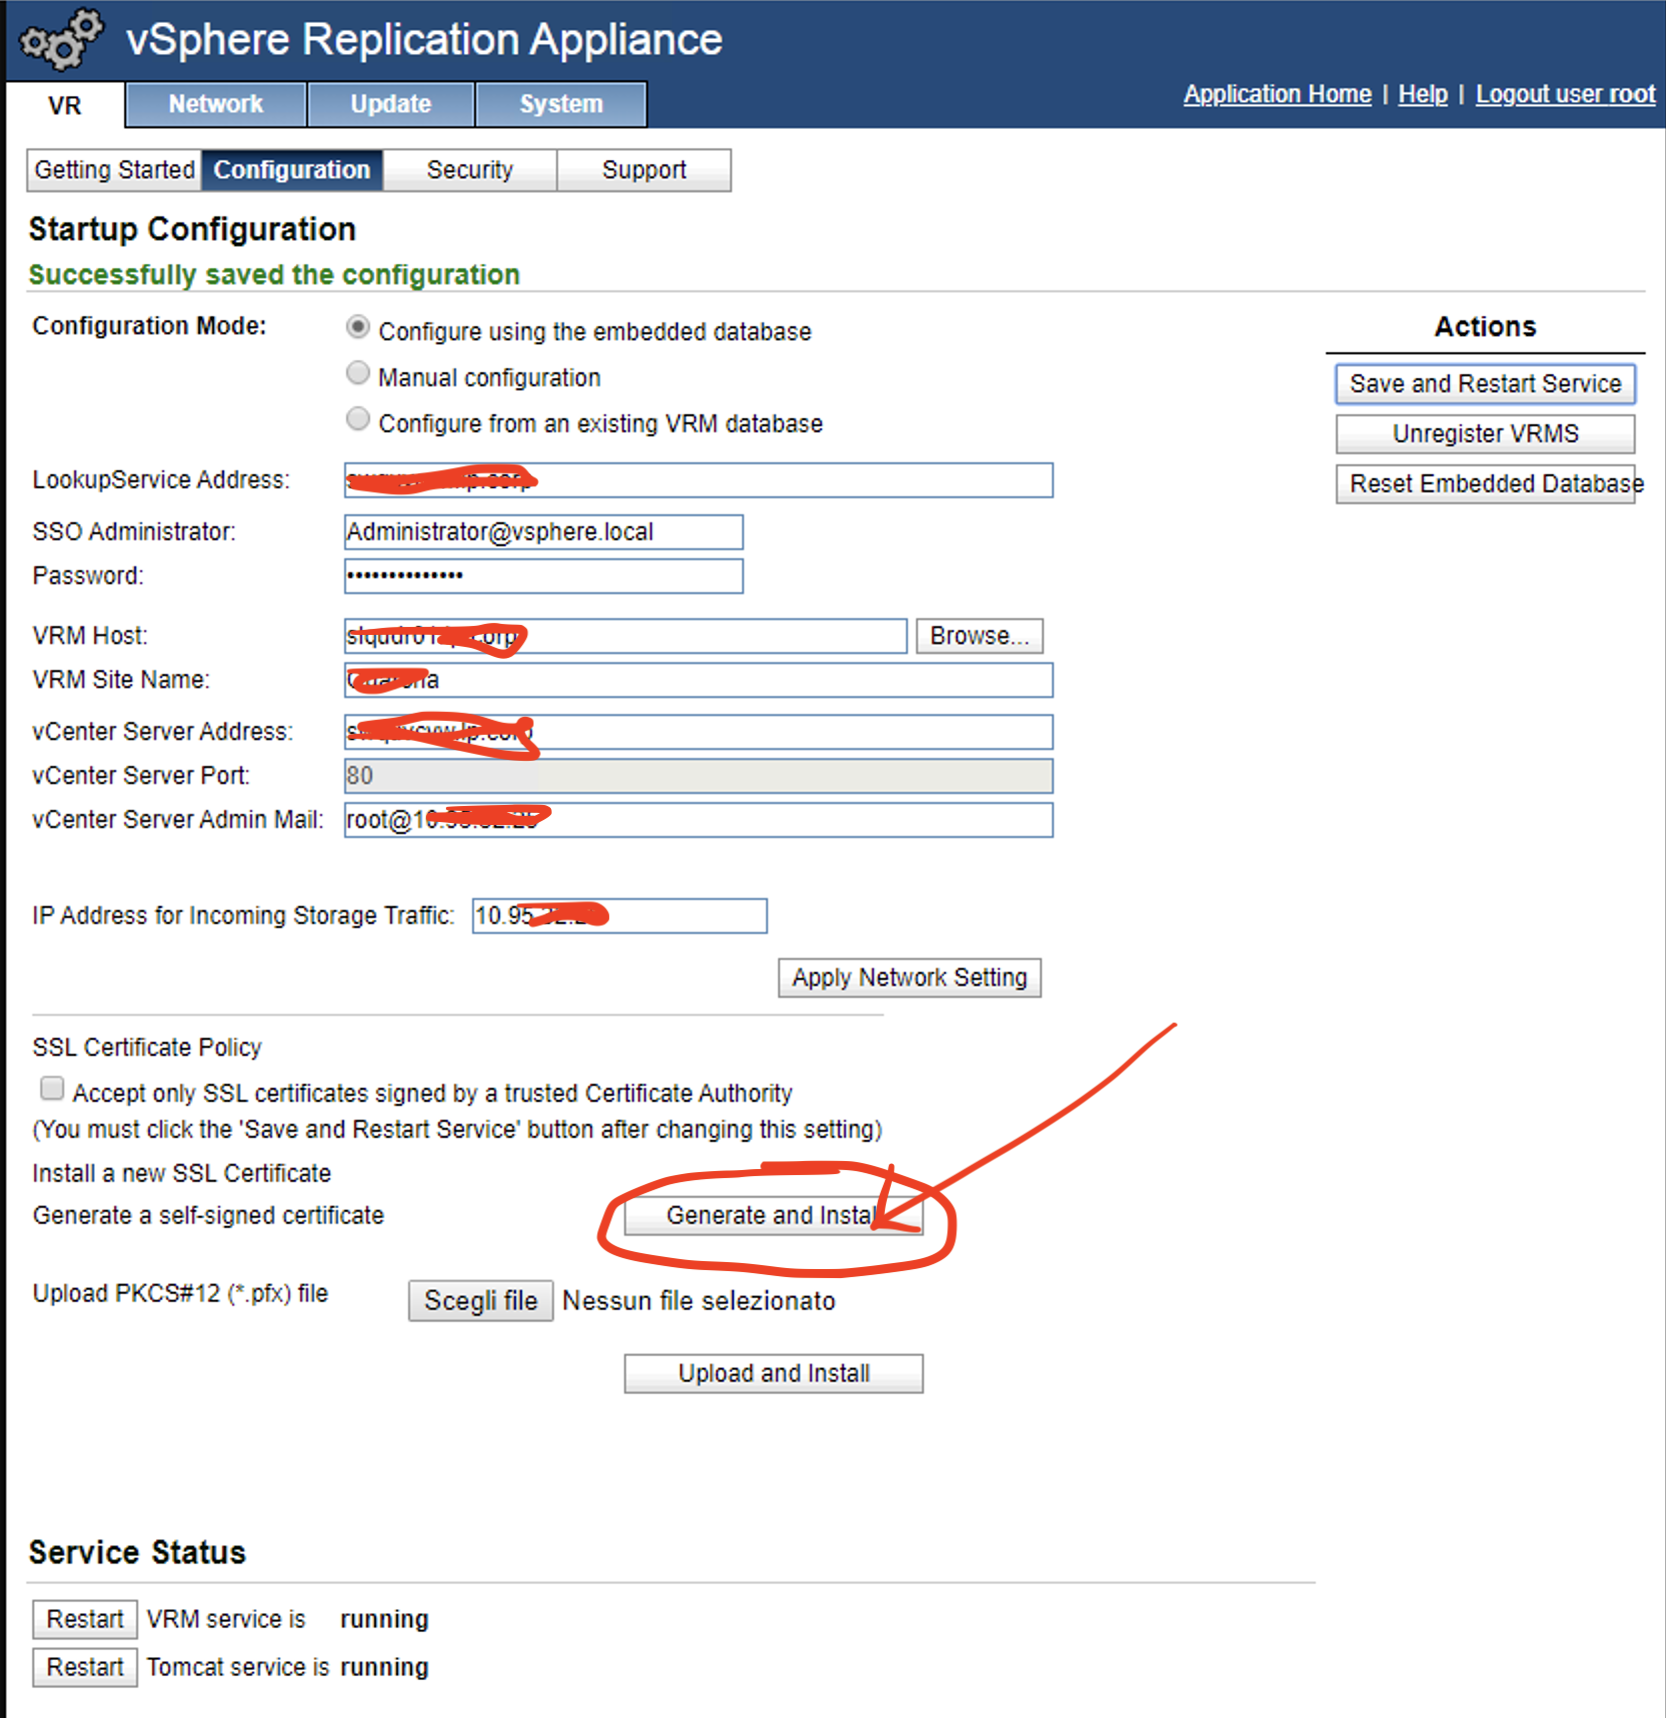Switch to the Security tab

tap(469, 169)
